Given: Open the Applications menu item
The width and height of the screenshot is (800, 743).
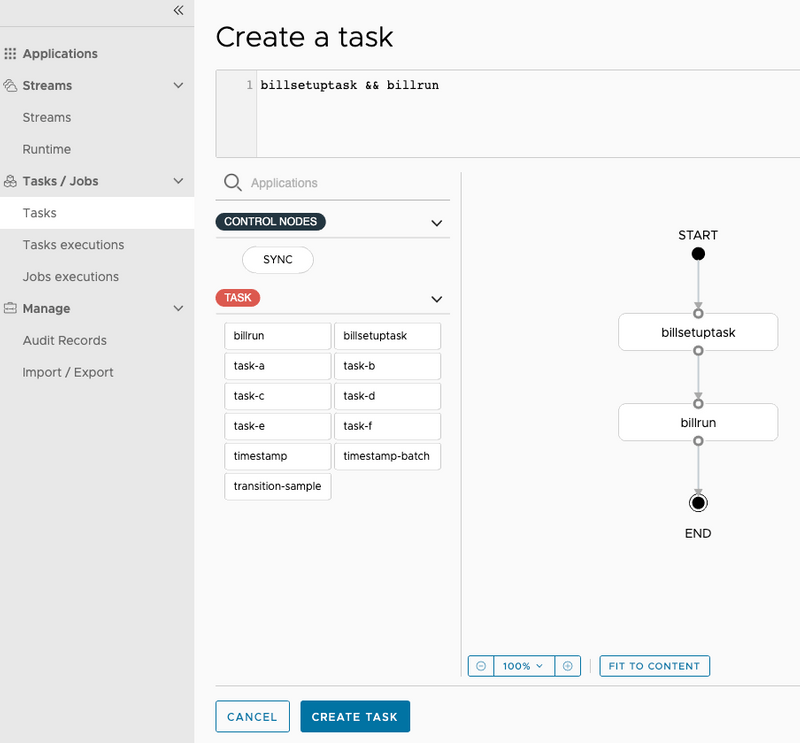Looking at the screenshot, I should click(60, 54).
